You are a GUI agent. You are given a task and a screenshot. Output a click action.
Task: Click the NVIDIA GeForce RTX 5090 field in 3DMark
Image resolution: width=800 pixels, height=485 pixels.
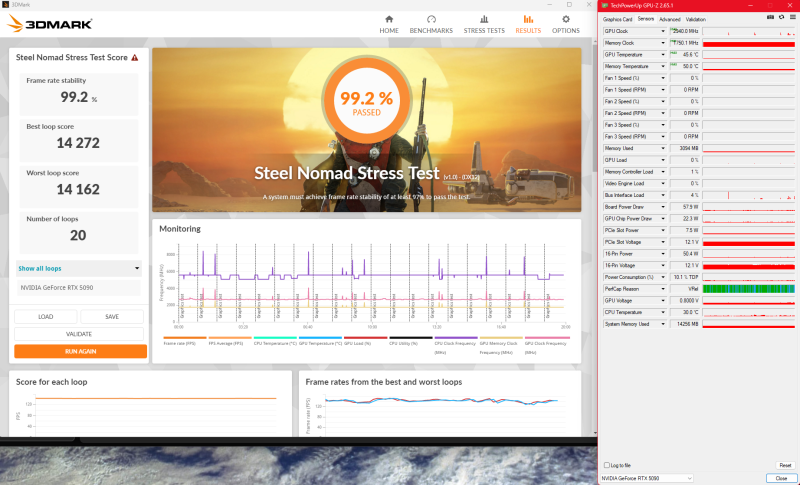coord(79,288)
